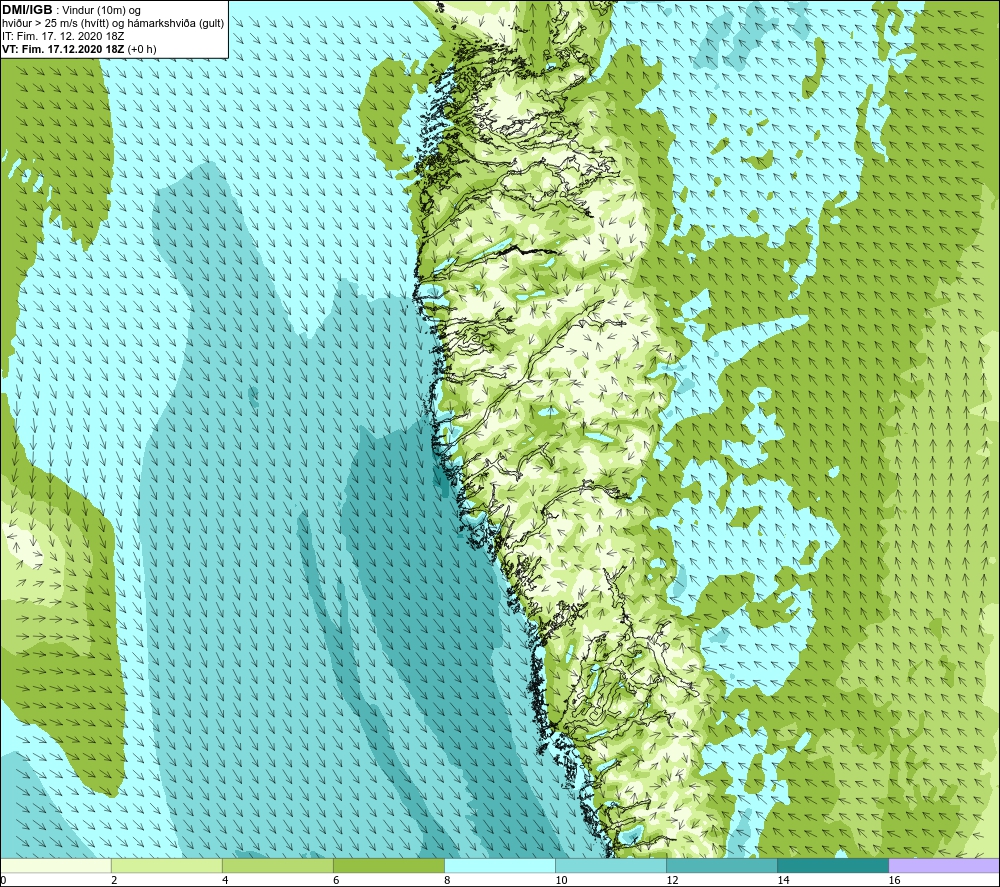This screenshot has width=1000, height=887.
Task: Click the purple legend swatch above 16 m/s
Action: [x=944, y=865]
